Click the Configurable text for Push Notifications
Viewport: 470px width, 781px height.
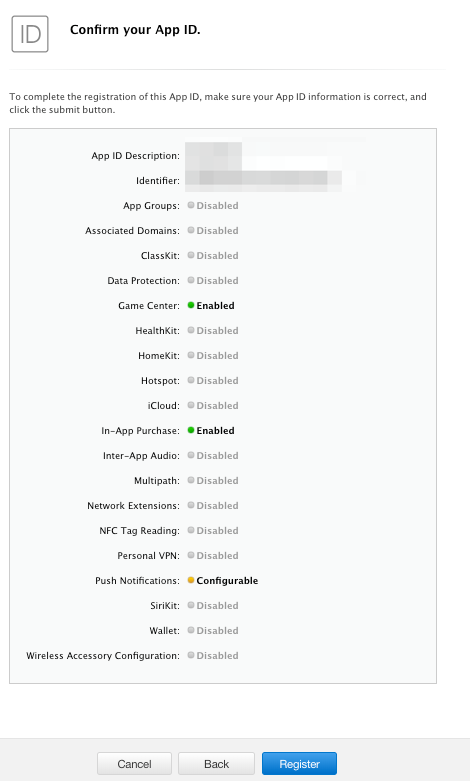[227, 581]
